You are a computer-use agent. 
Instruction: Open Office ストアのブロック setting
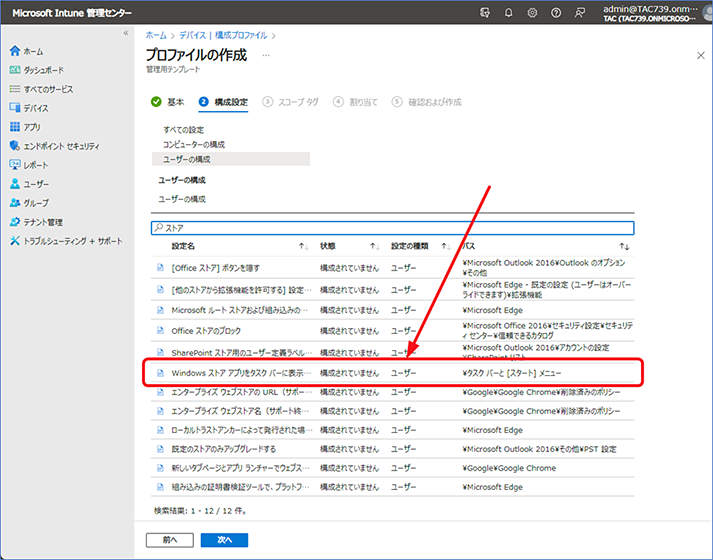pos(206,331)
